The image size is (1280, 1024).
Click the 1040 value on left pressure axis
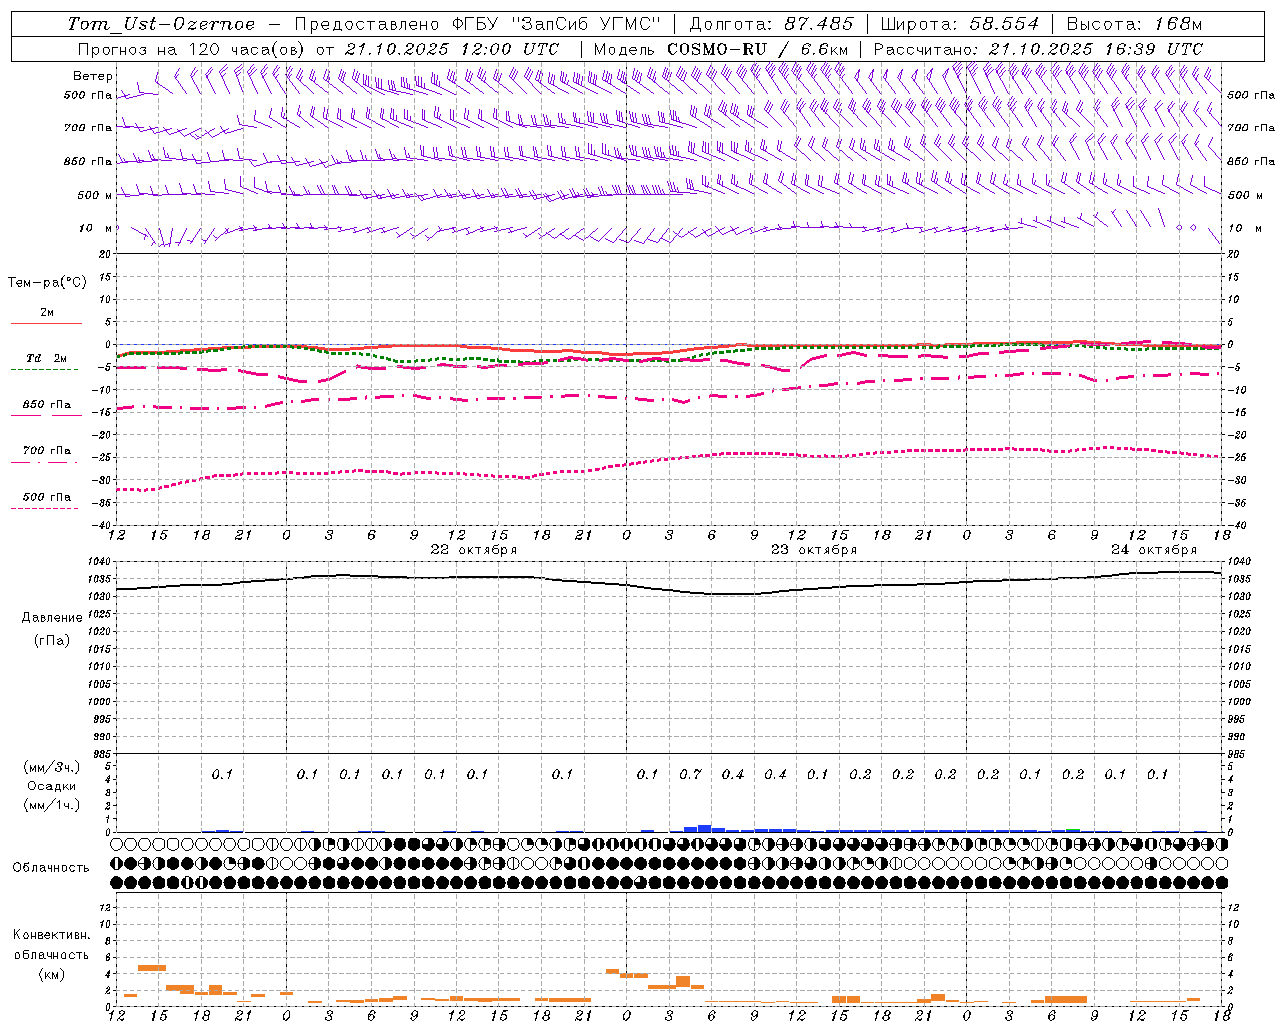pos(97,562)
